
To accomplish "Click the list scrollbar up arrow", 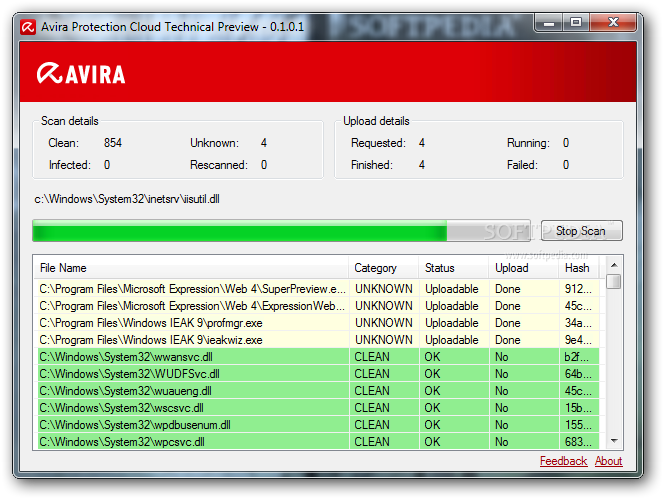I will click(614, 265).
